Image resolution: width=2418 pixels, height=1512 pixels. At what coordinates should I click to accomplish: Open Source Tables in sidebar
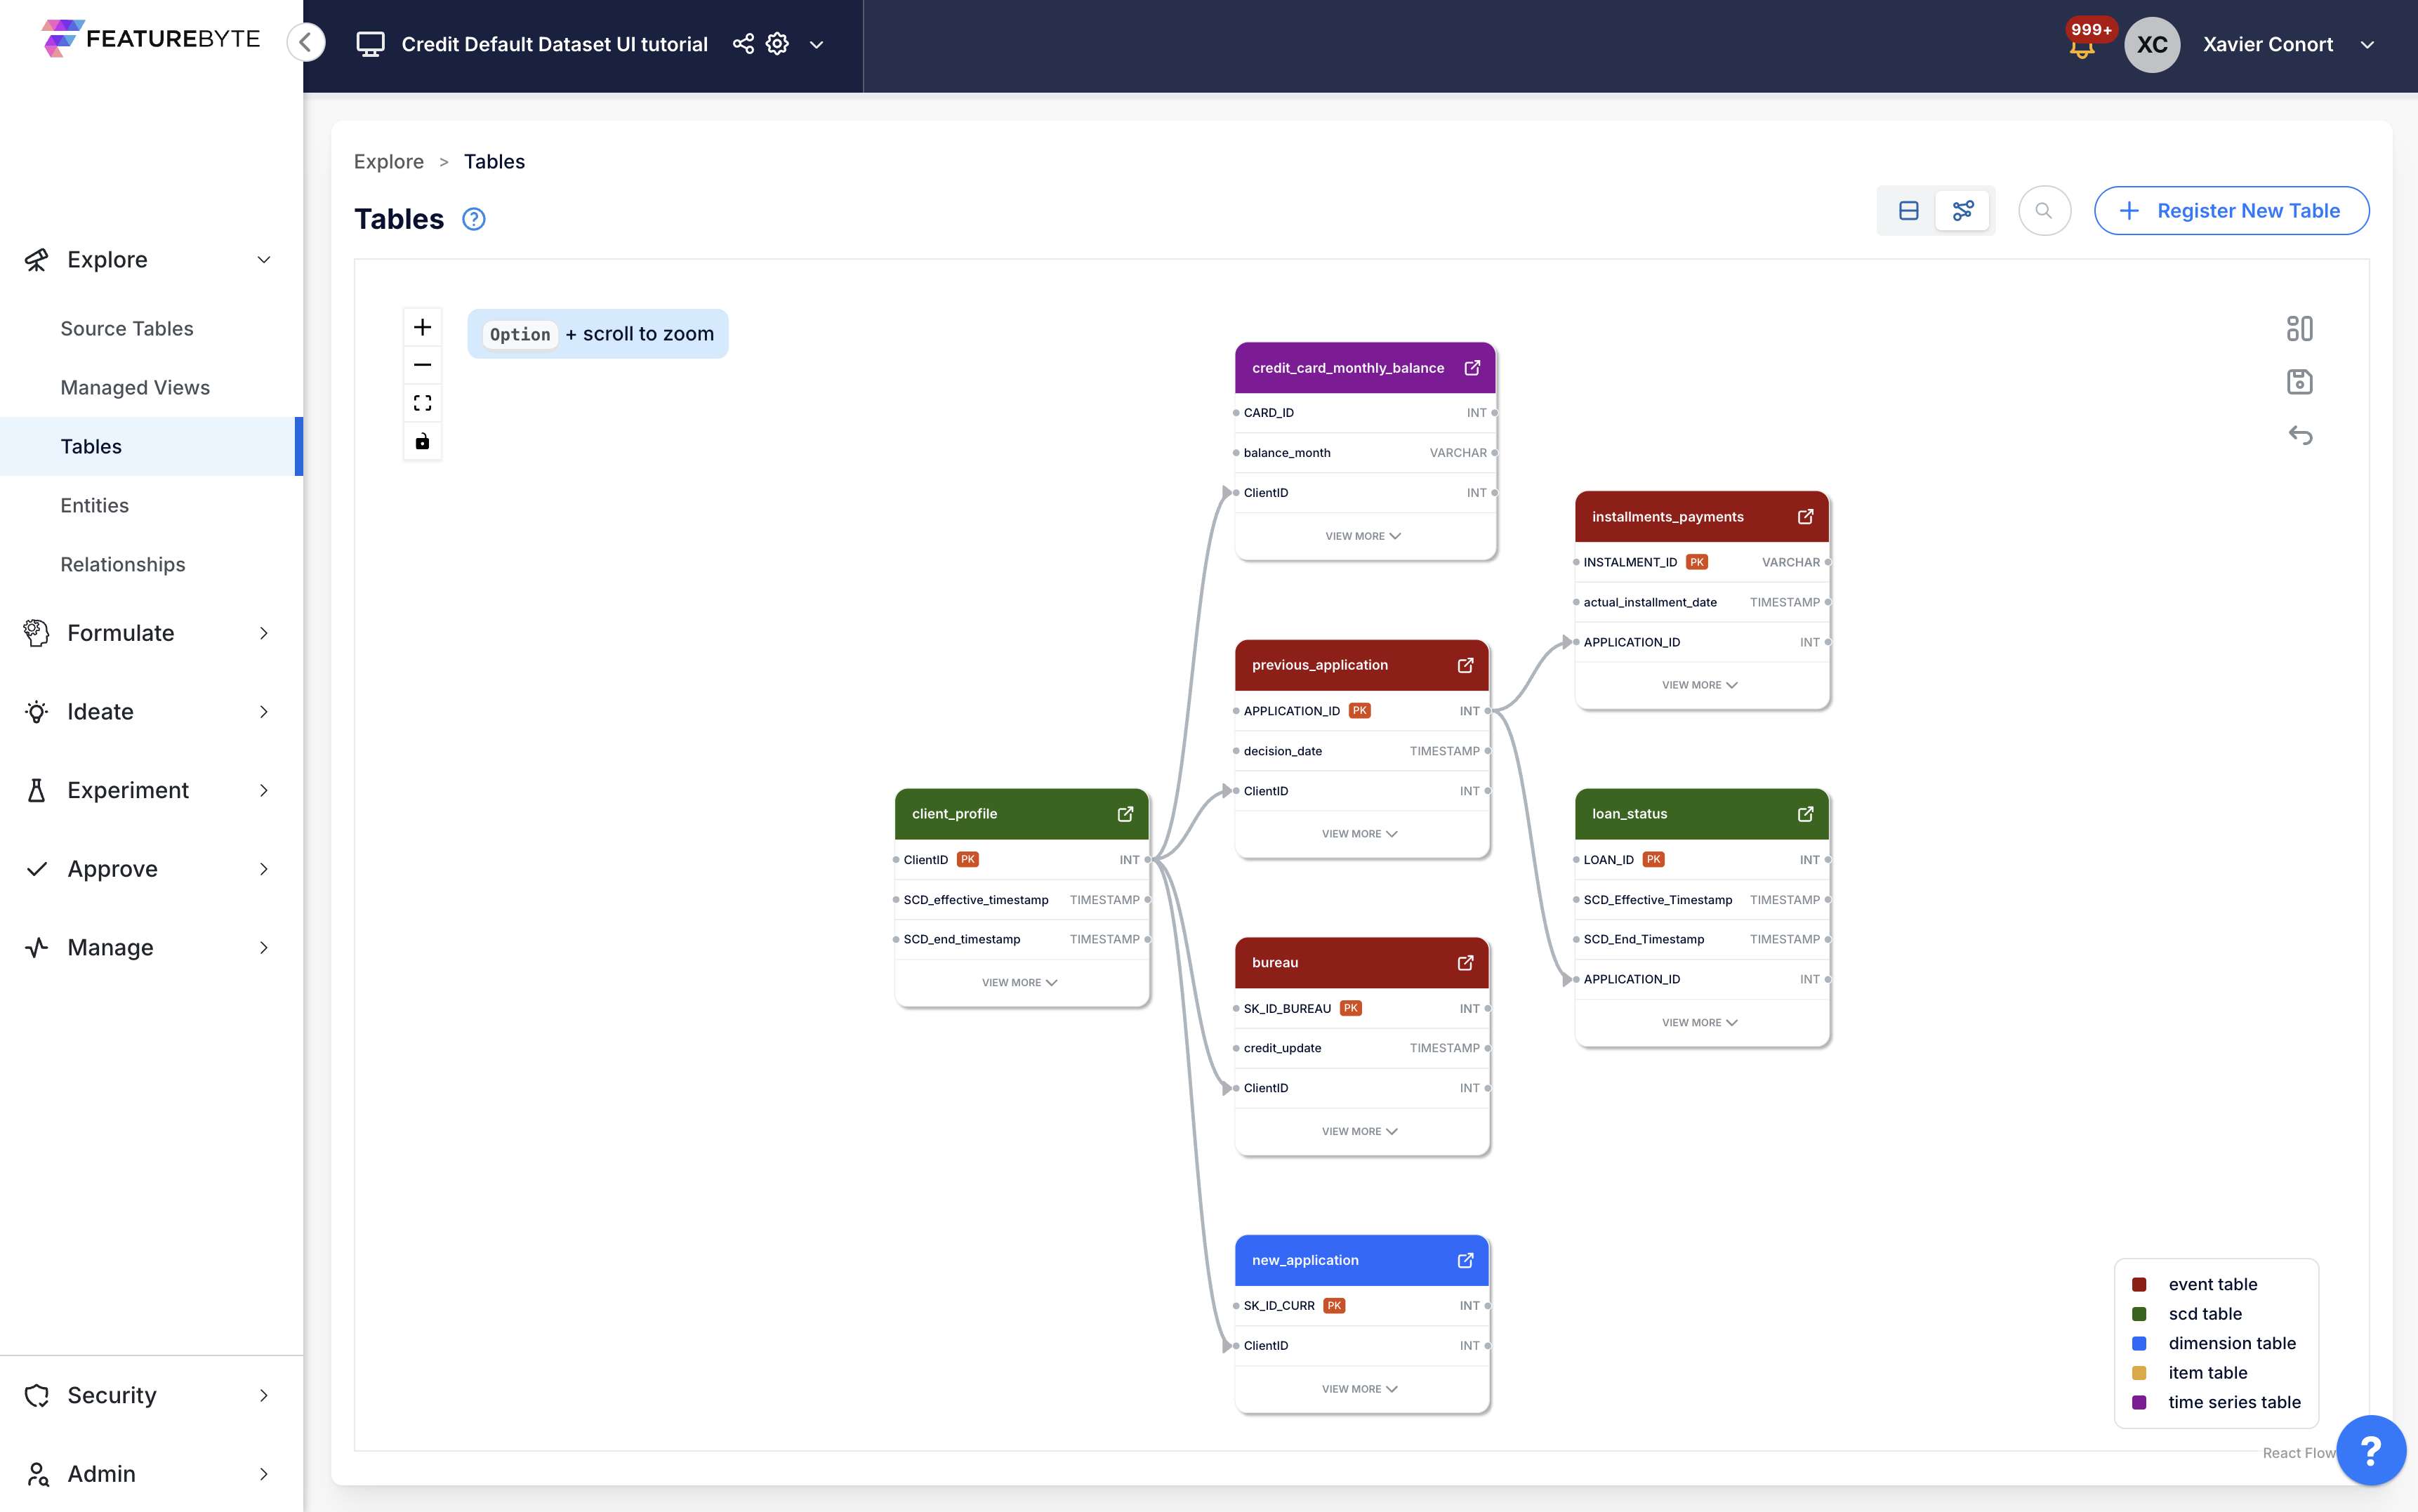[126, 328]
